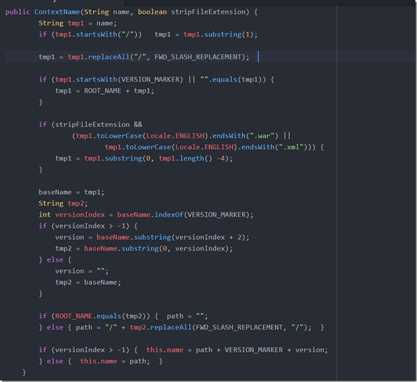Click 'replaceAll' in the tmp1 = tmp1.replaceAll line
Viewport: 417px width, 382px height.
pyautogui.click(x=109, y=57)
